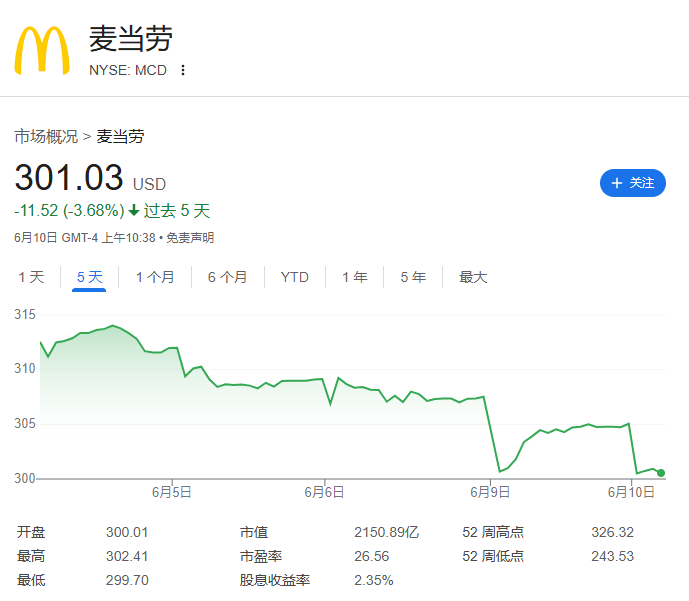This screenshot has width=689, height=601.
Task: Select the 5 天 range tab
Action: coord(89,277)
